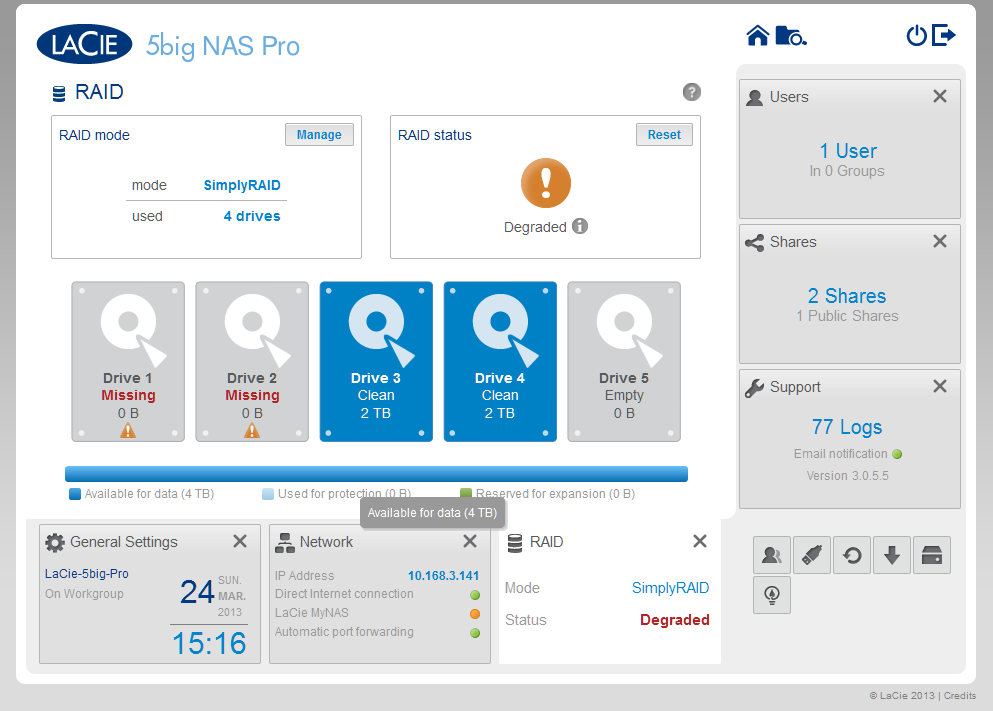The image size is (993, 711).
Task: Click the Automatic port forwarding status dot
Action: (475, 633)
